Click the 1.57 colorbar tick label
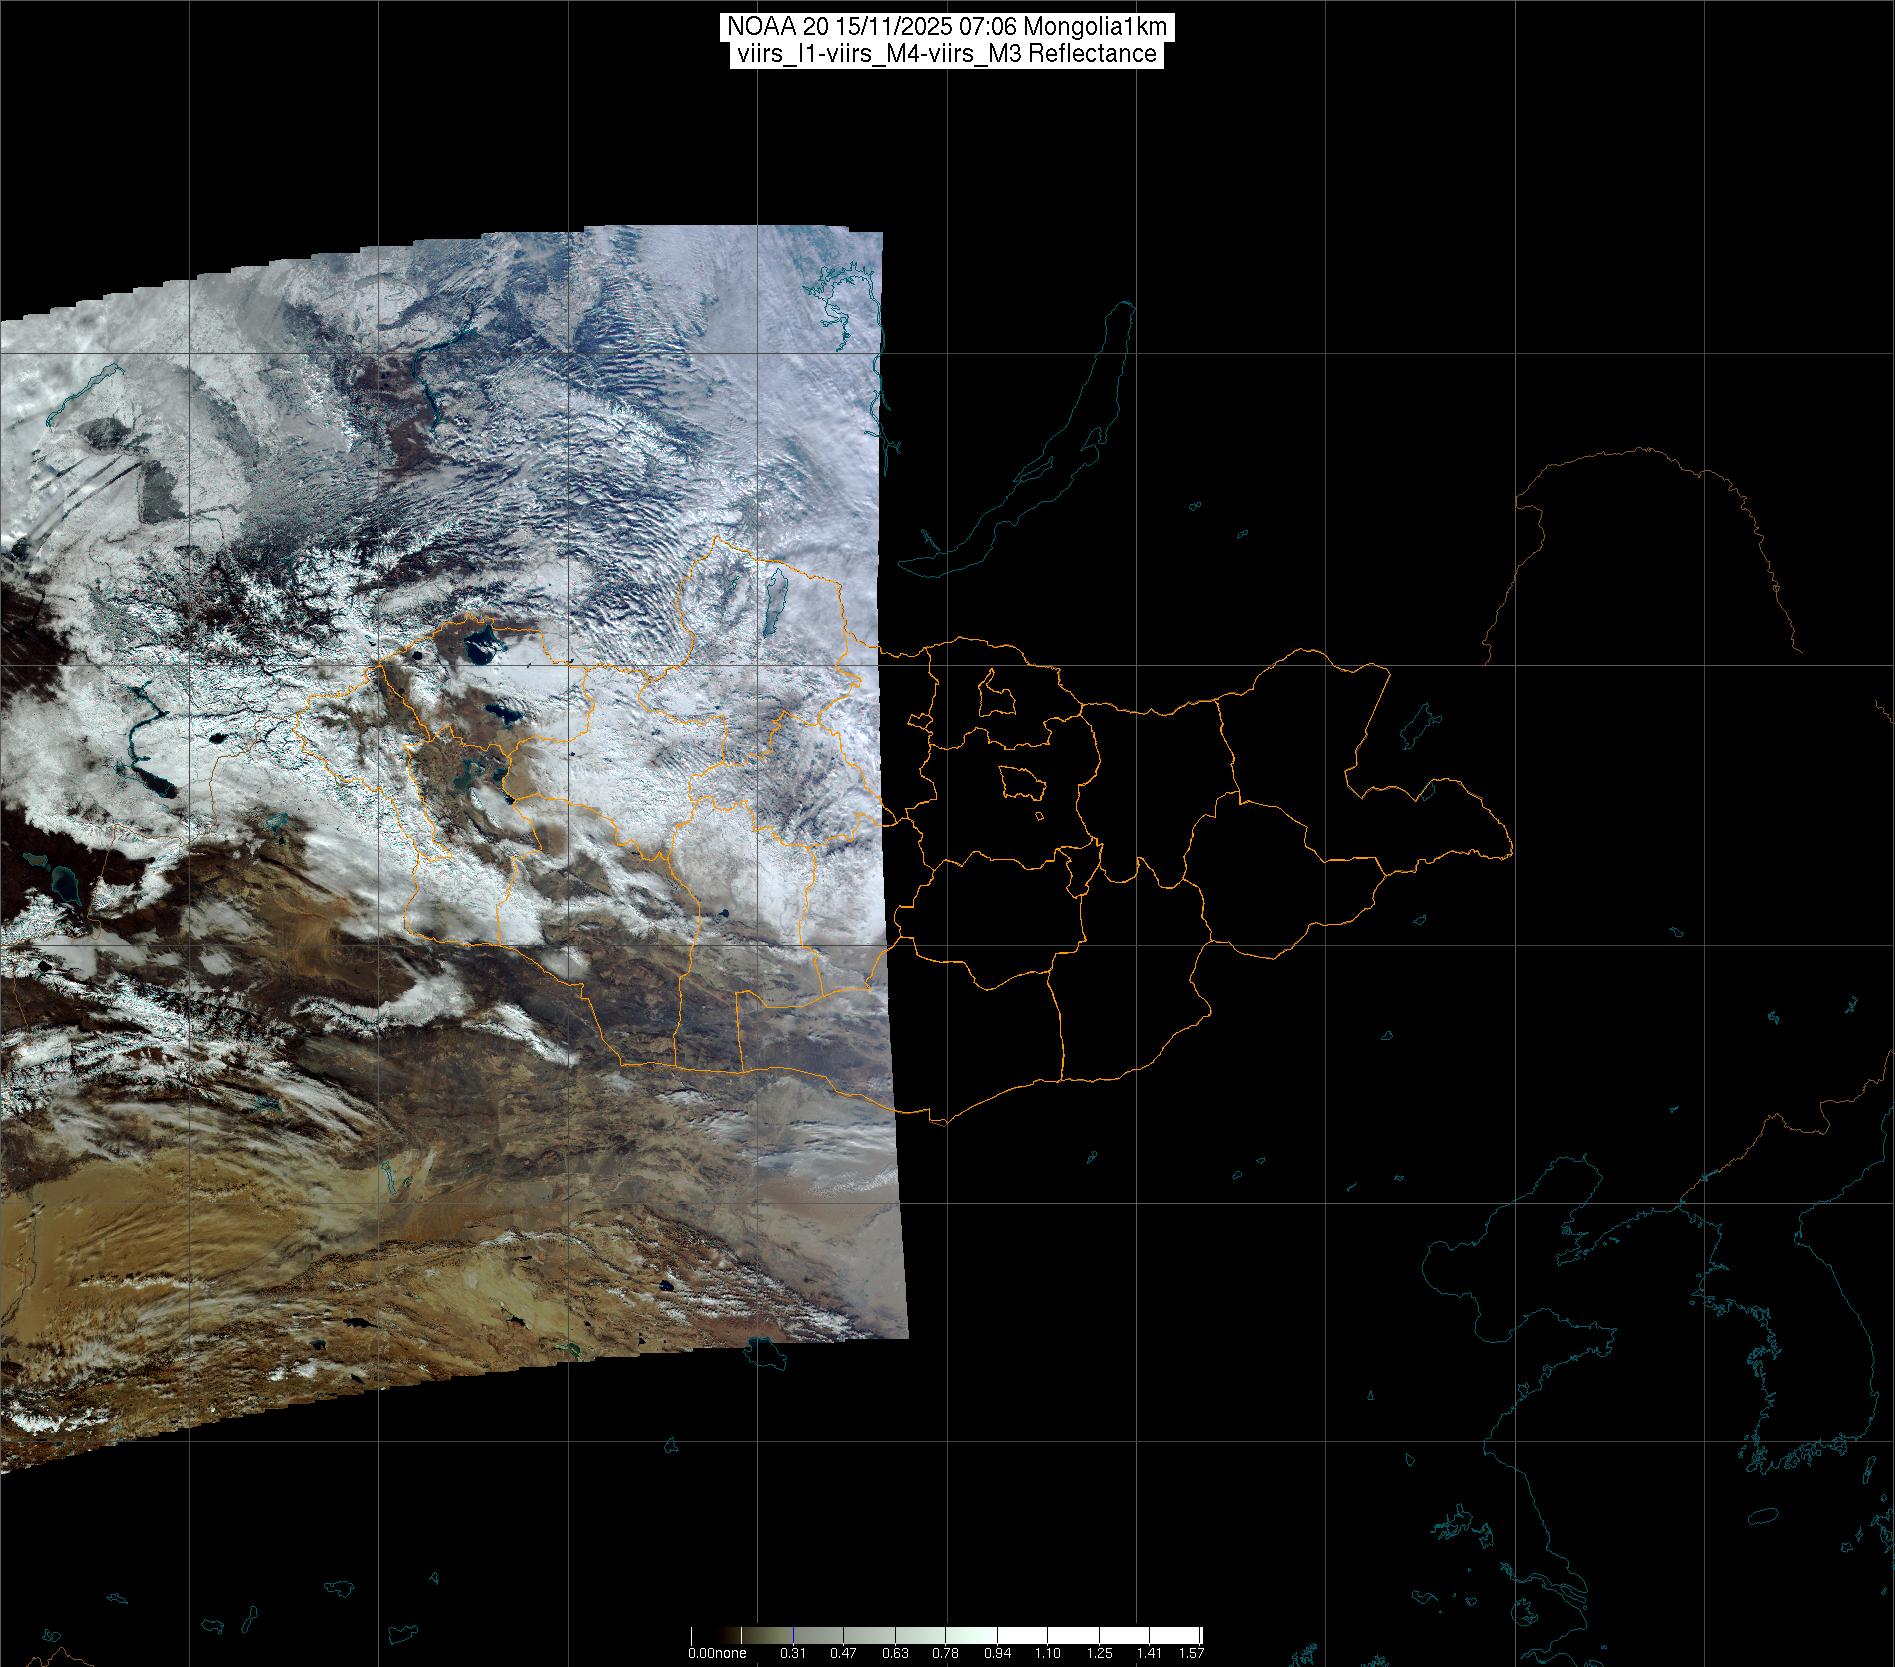The height and width of the screenshot is (1667, 1895). pos(1190,1654)
